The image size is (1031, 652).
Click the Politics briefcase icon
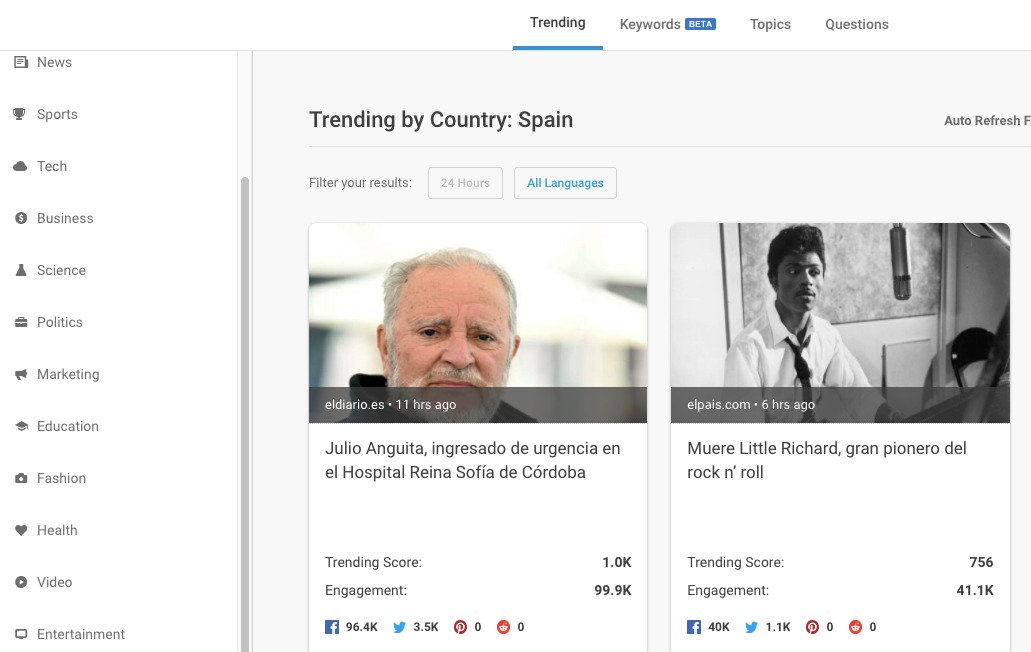(x=21, y=322)
